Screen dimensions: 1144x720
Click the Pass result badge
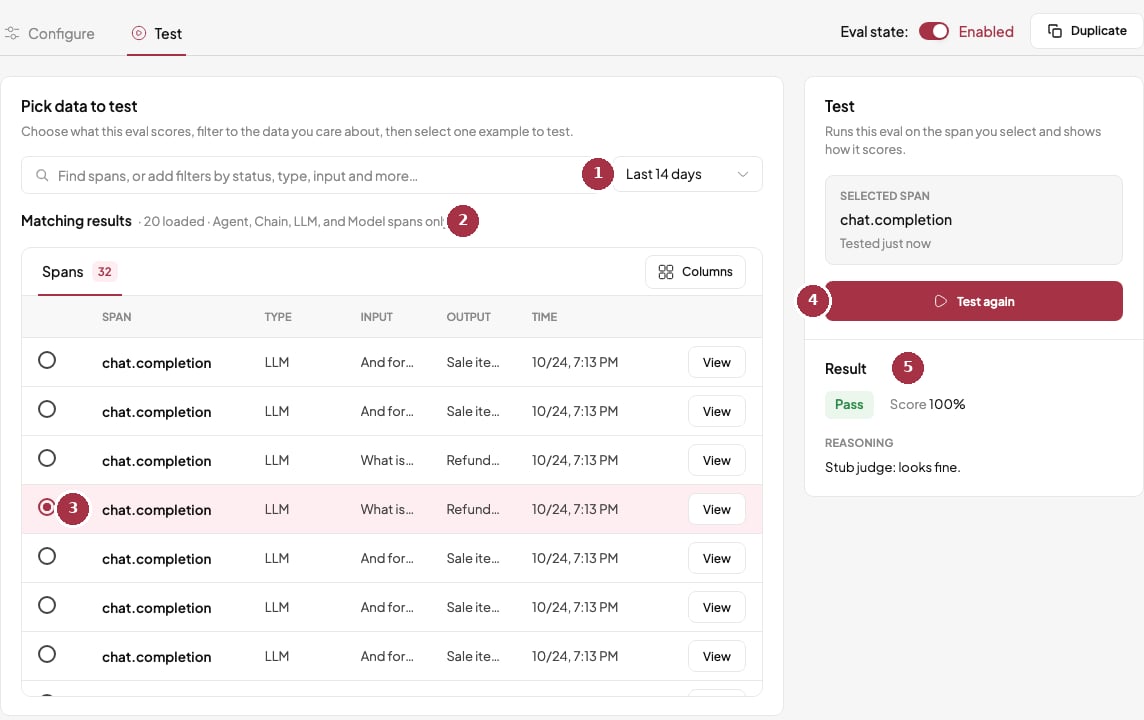(849, 404)
